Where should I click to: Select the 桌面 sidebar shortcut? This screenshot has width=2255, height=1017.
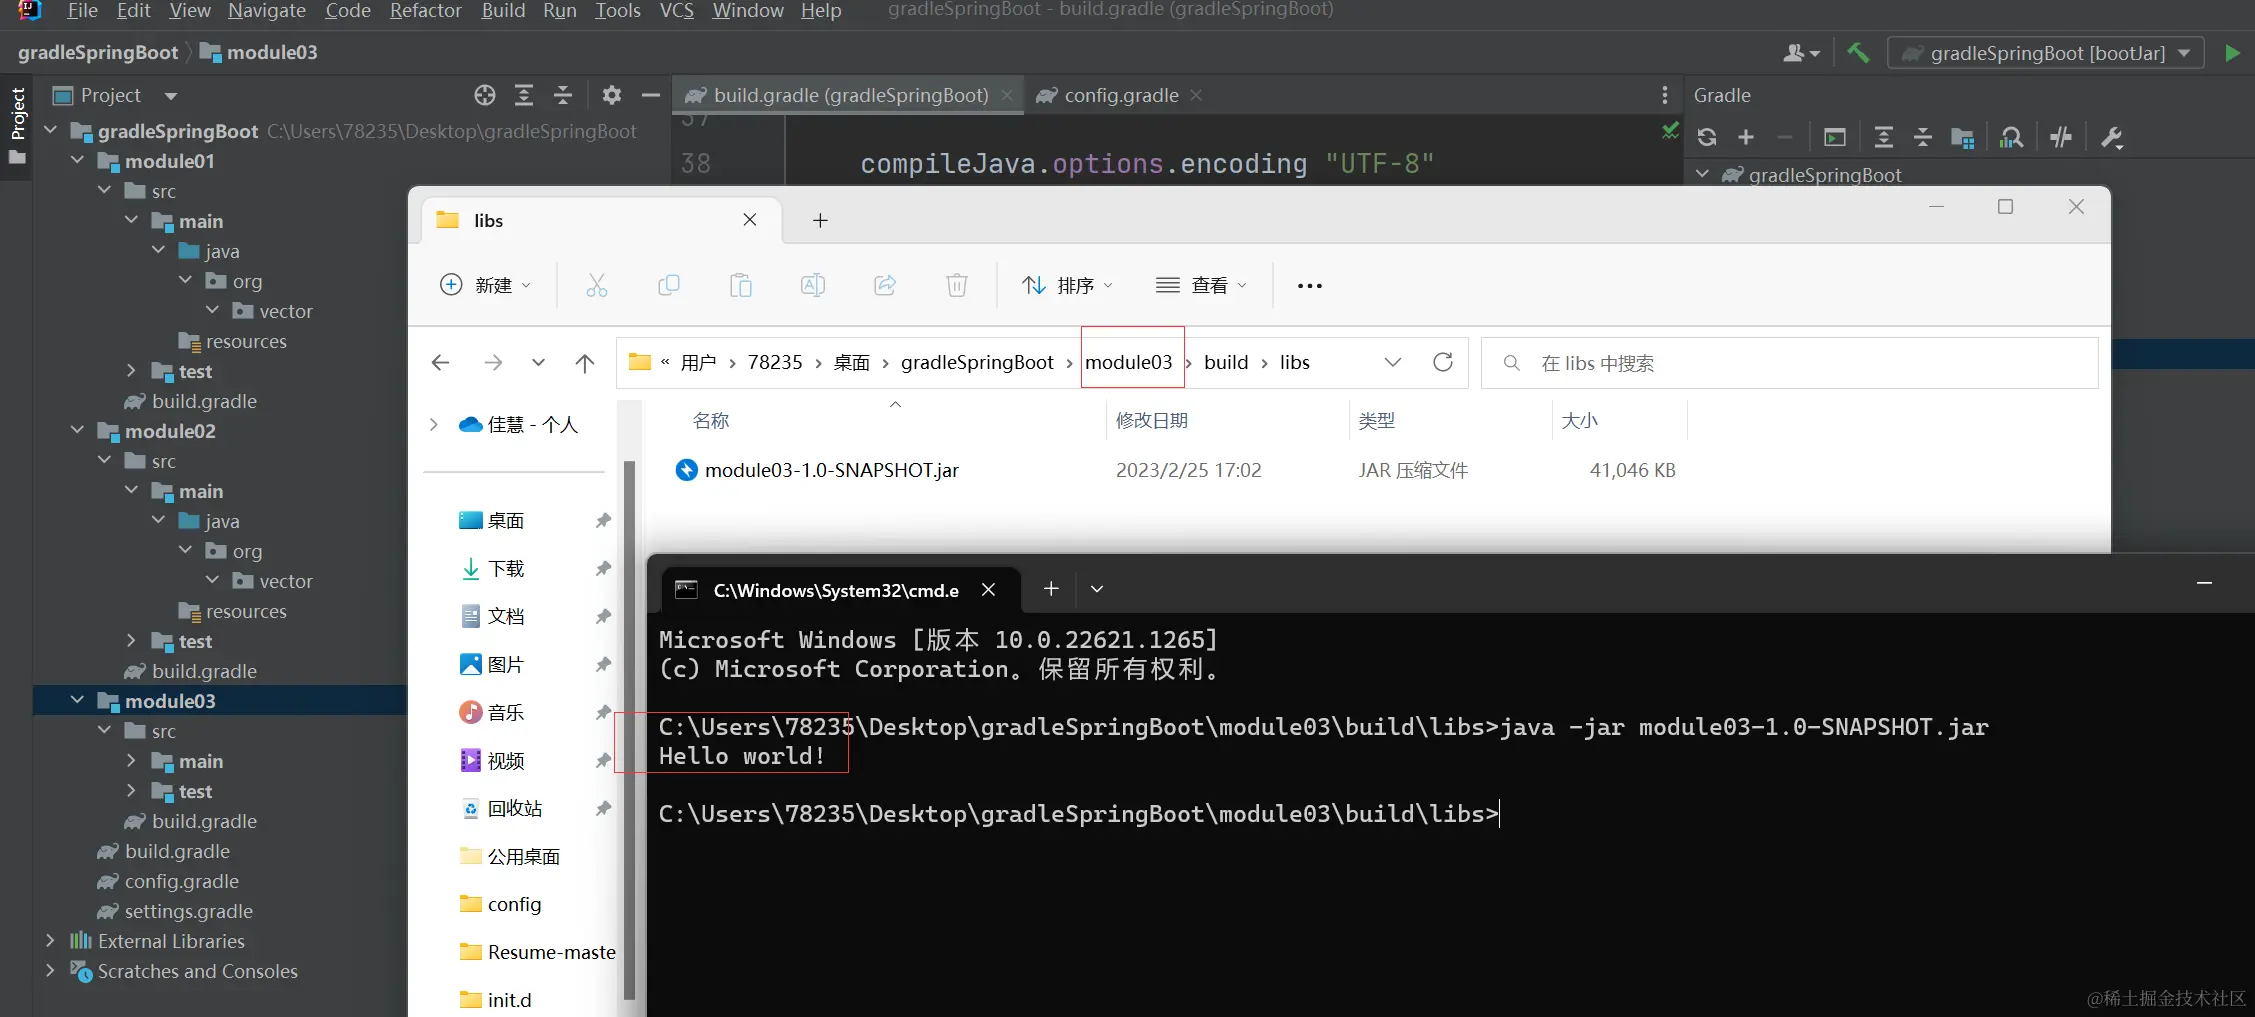pyautogui.click(x=506, y=519)
